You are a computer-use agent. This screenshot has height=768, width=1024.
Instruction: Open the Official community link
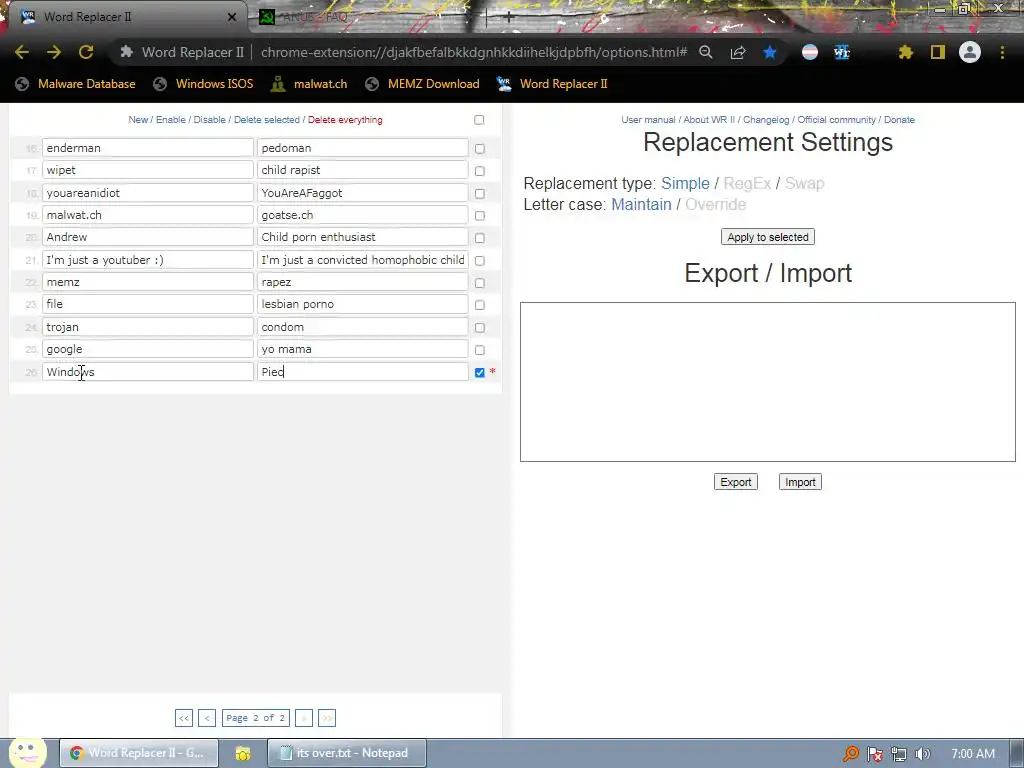(837, 120)
